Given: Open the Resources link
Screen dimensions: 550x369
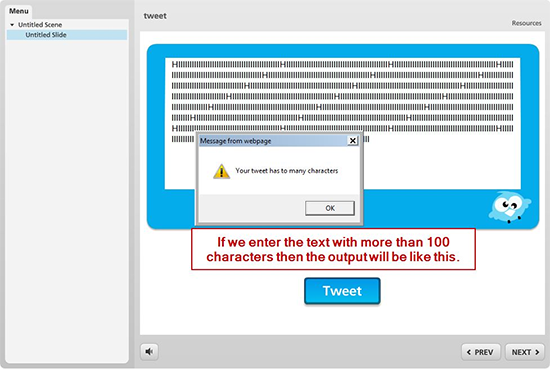Looking at the screenshot, I should click(x=526, y=23).
